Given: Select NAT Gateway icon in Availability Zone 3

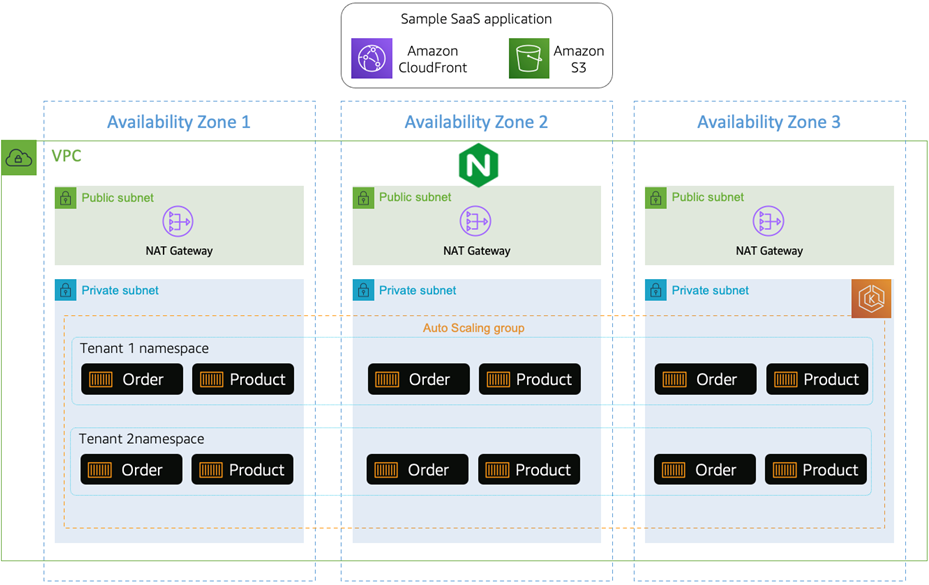Looking at the screenshot, I should (x=768, y=222).
